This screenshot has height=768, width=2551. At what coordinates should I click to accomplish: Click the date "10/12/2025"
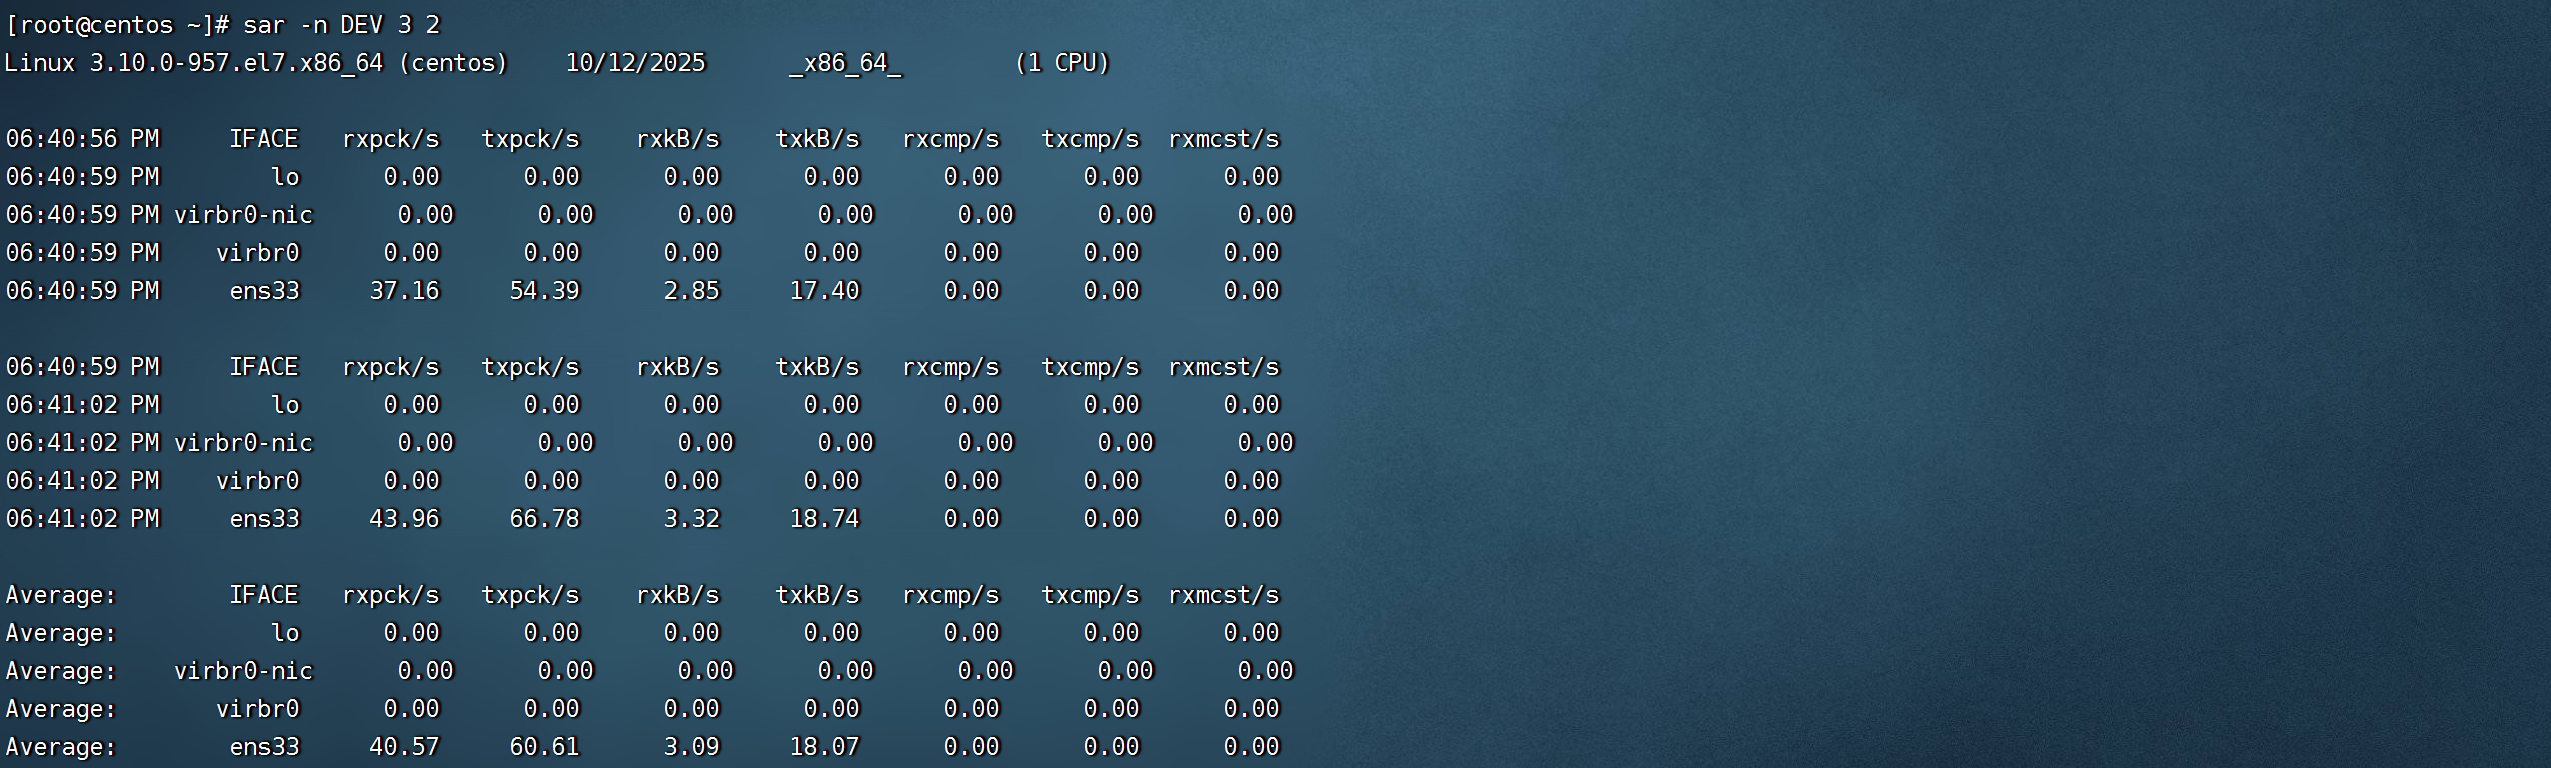click(636, 63)
